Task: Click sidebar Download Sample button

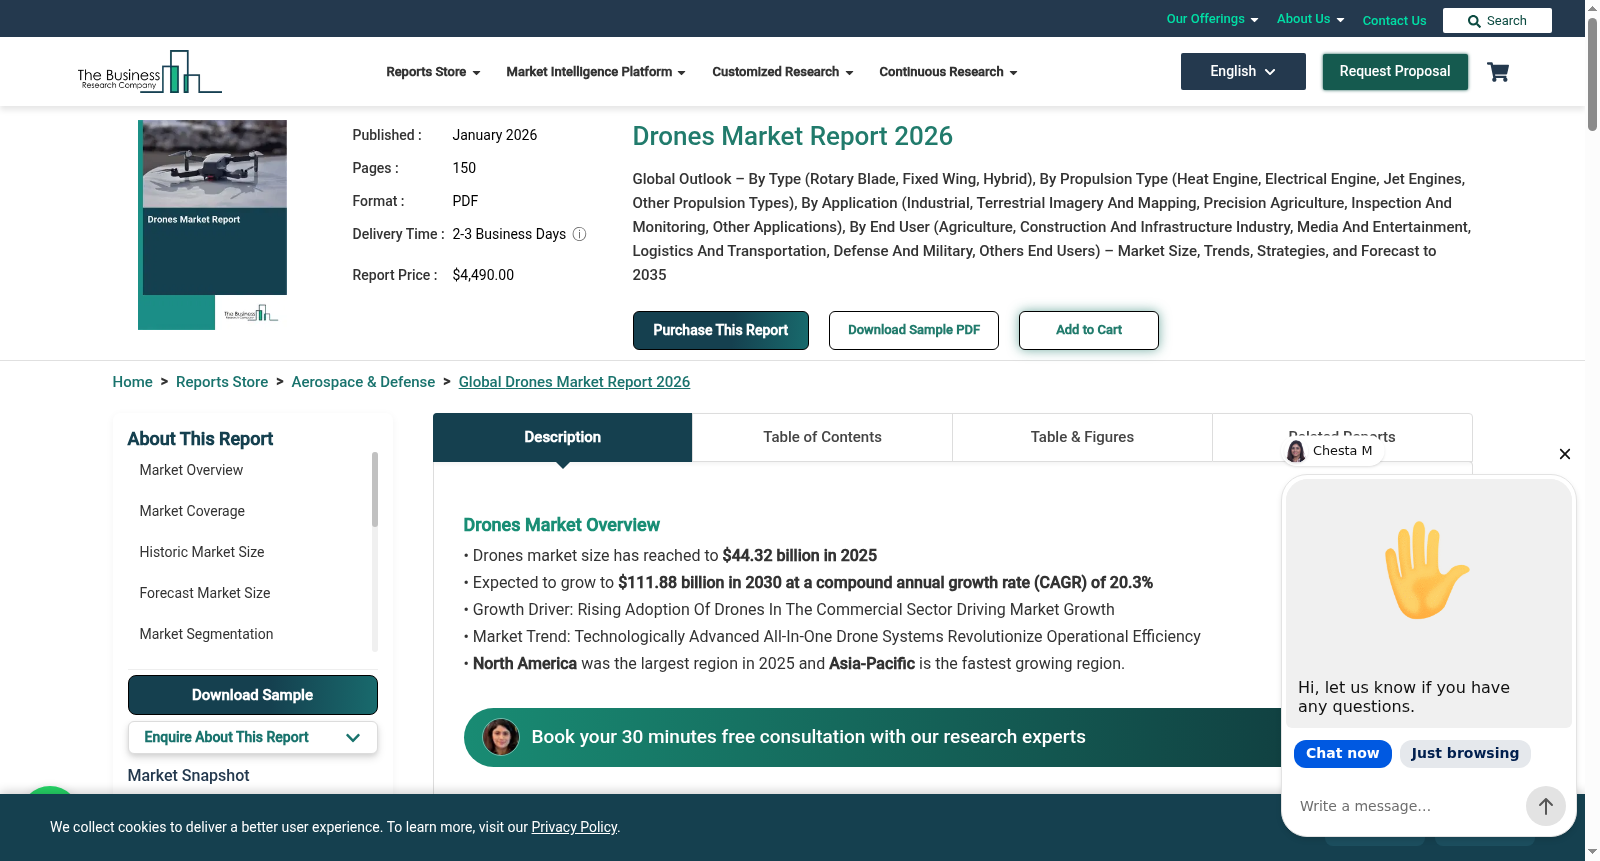Action: coord(253,695)
